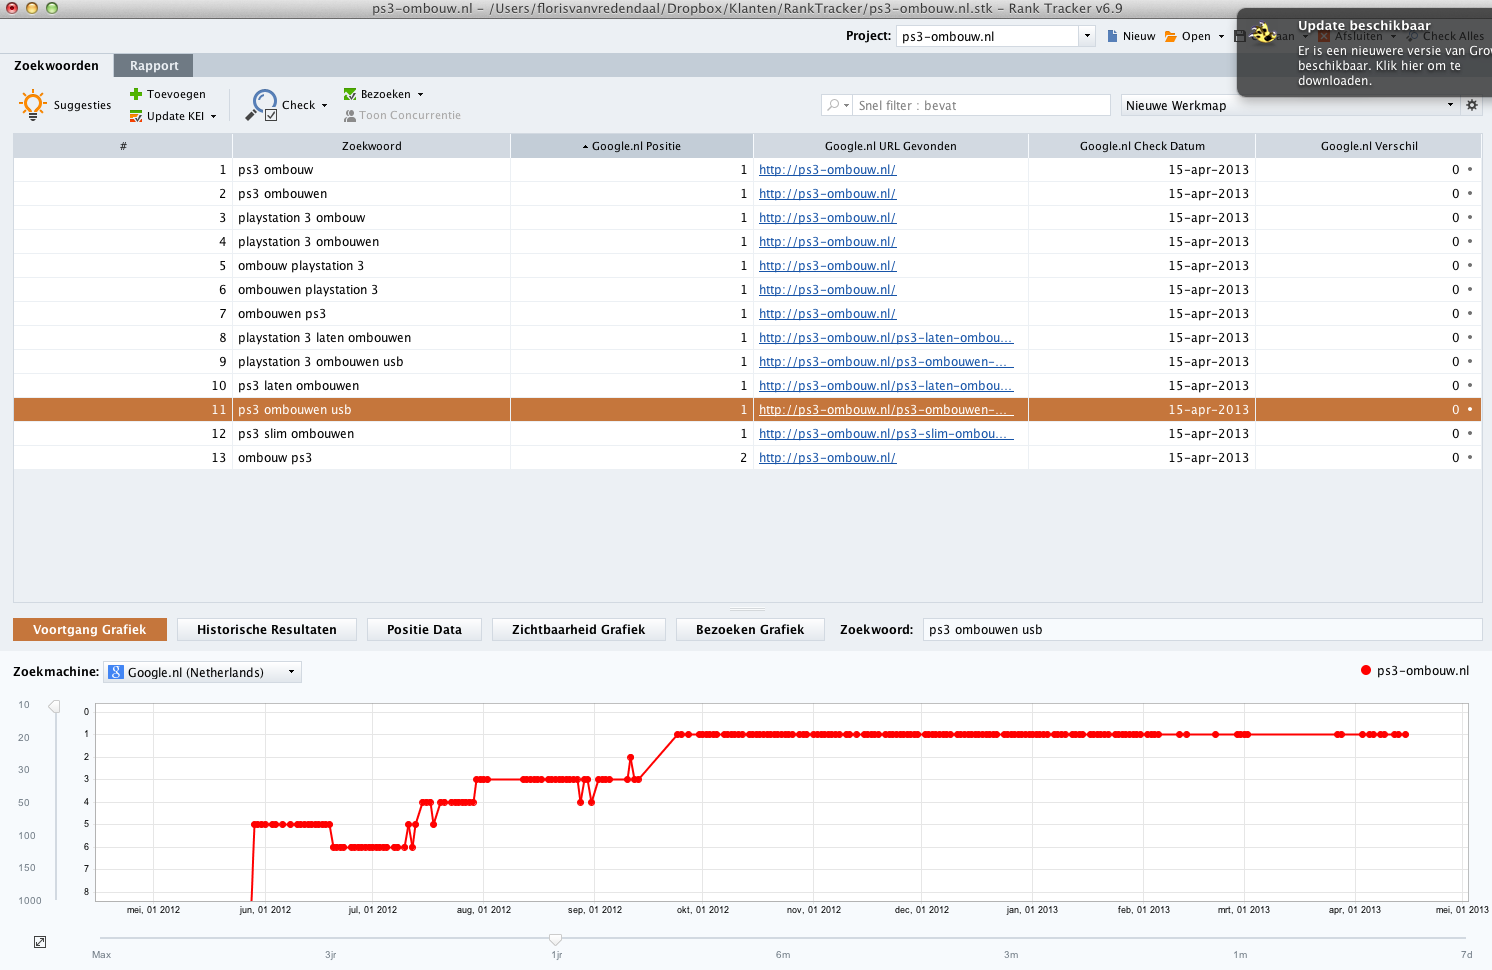Select keyword row playstation 3 ombouw
Image resolution: width=1492 pixels, height=970 pixels.
(x=747, y=218)
